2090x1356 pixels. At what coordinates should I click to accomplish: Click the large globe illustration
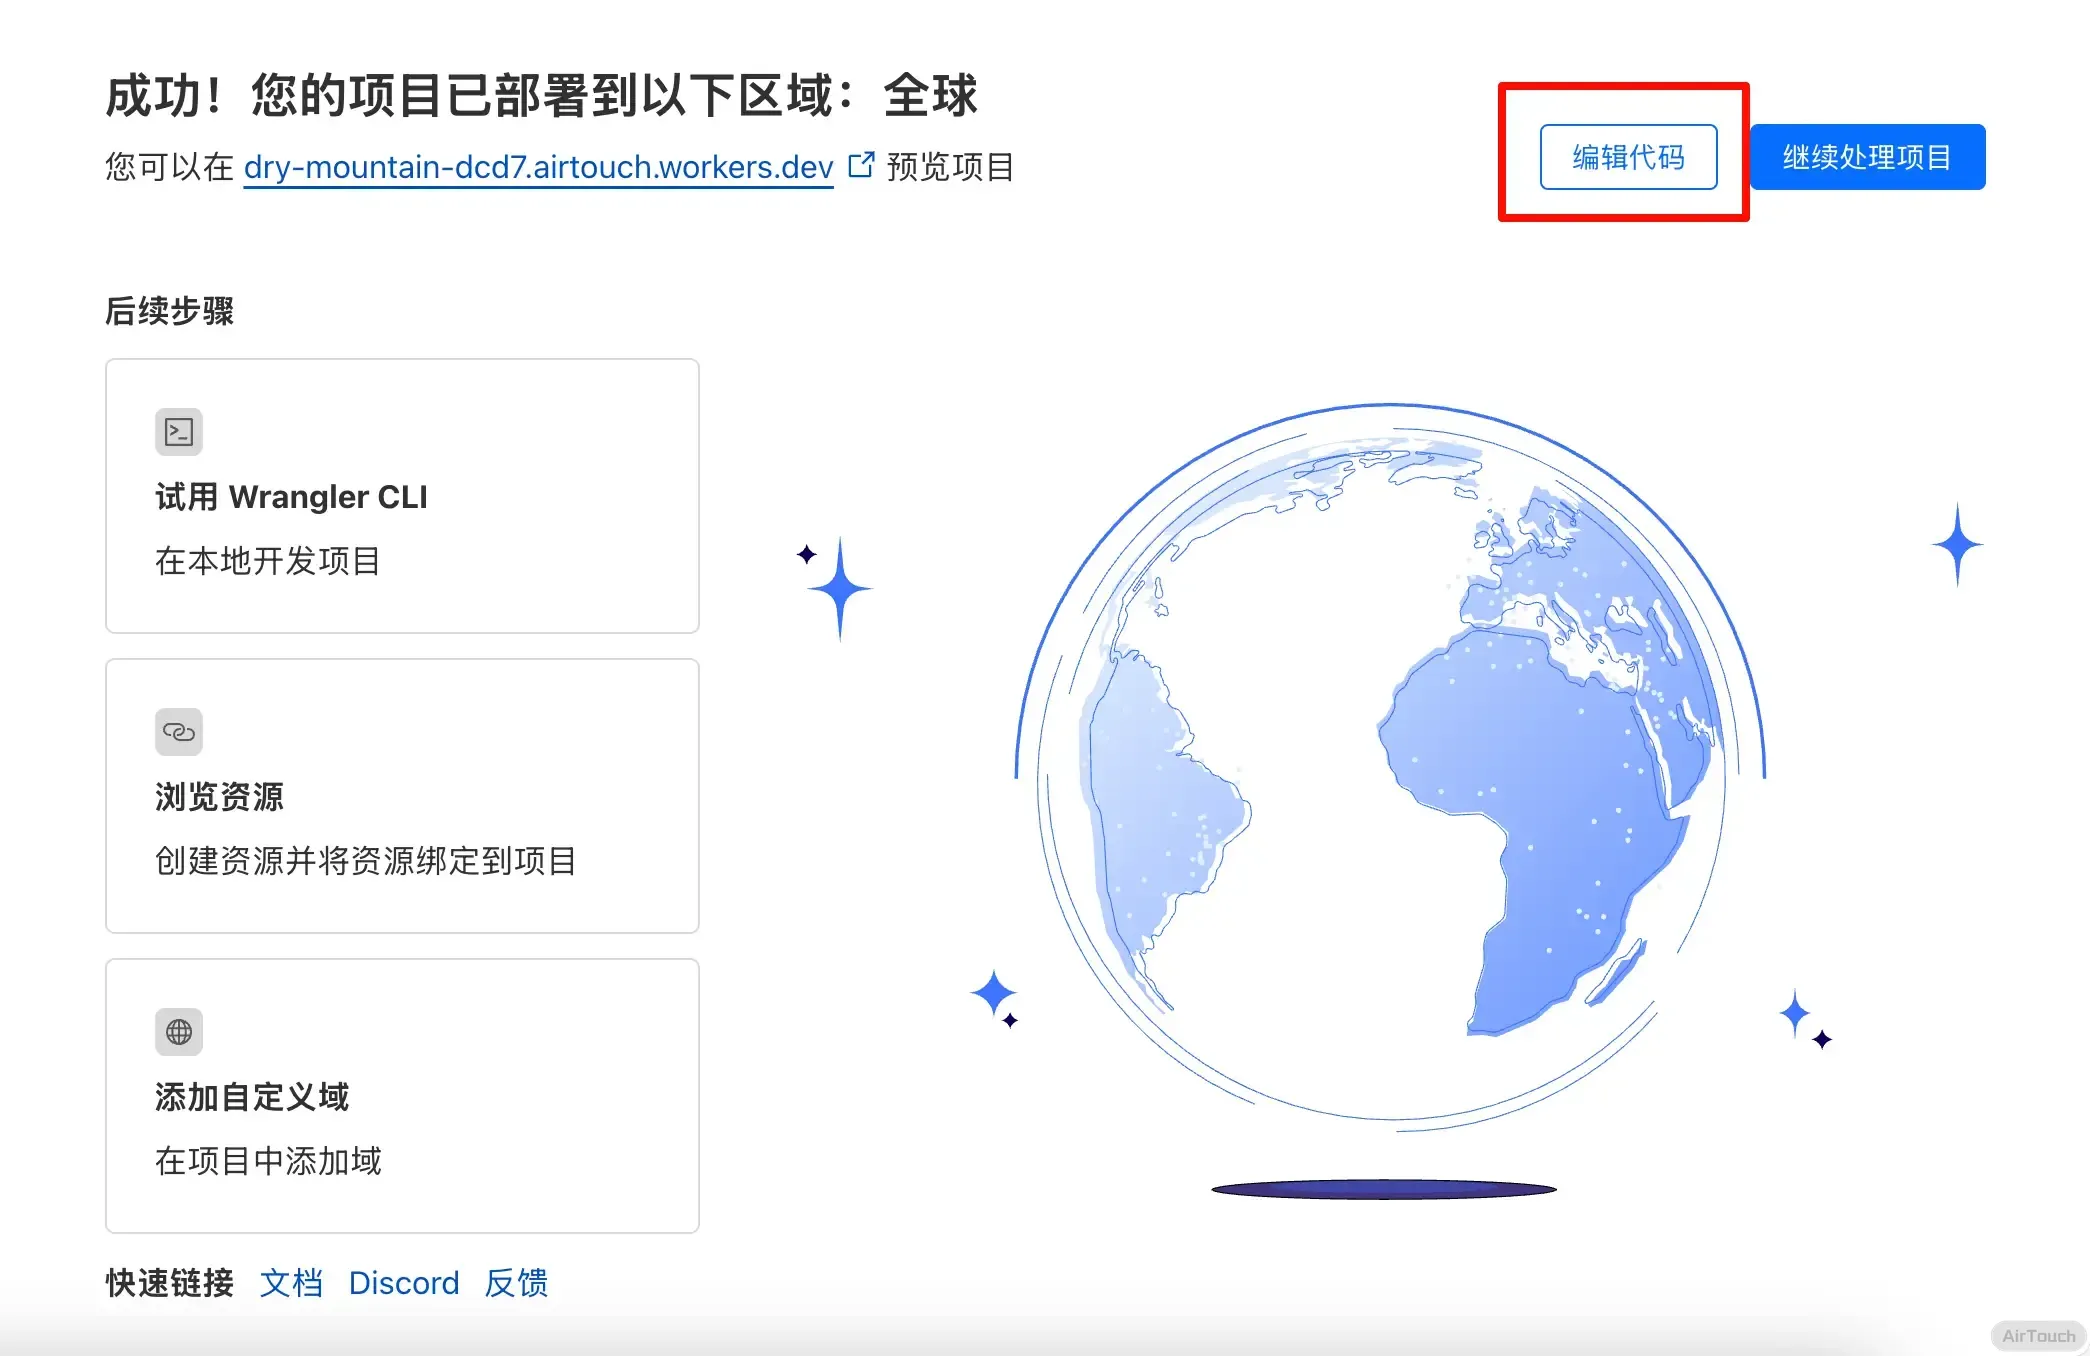[x=1390, y=770]
